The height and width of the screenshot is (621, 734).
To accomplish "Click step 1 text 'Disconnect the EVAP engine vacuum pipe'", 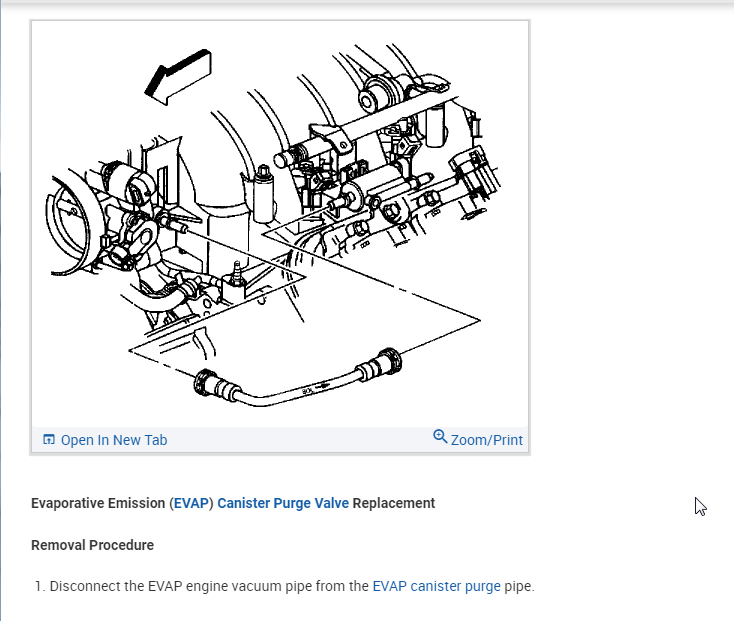I will coord(180,586).
